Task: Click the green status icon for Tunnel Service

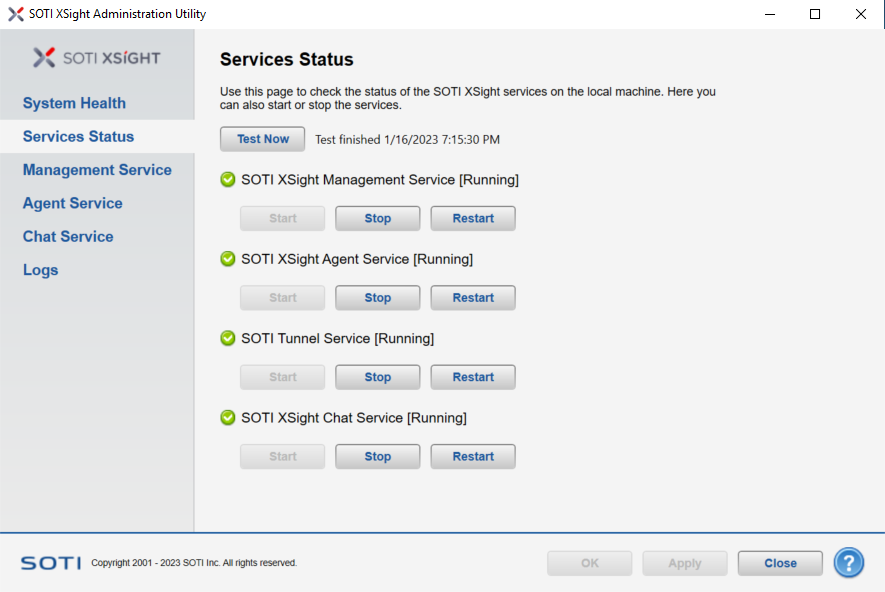Action: point(227,338)
